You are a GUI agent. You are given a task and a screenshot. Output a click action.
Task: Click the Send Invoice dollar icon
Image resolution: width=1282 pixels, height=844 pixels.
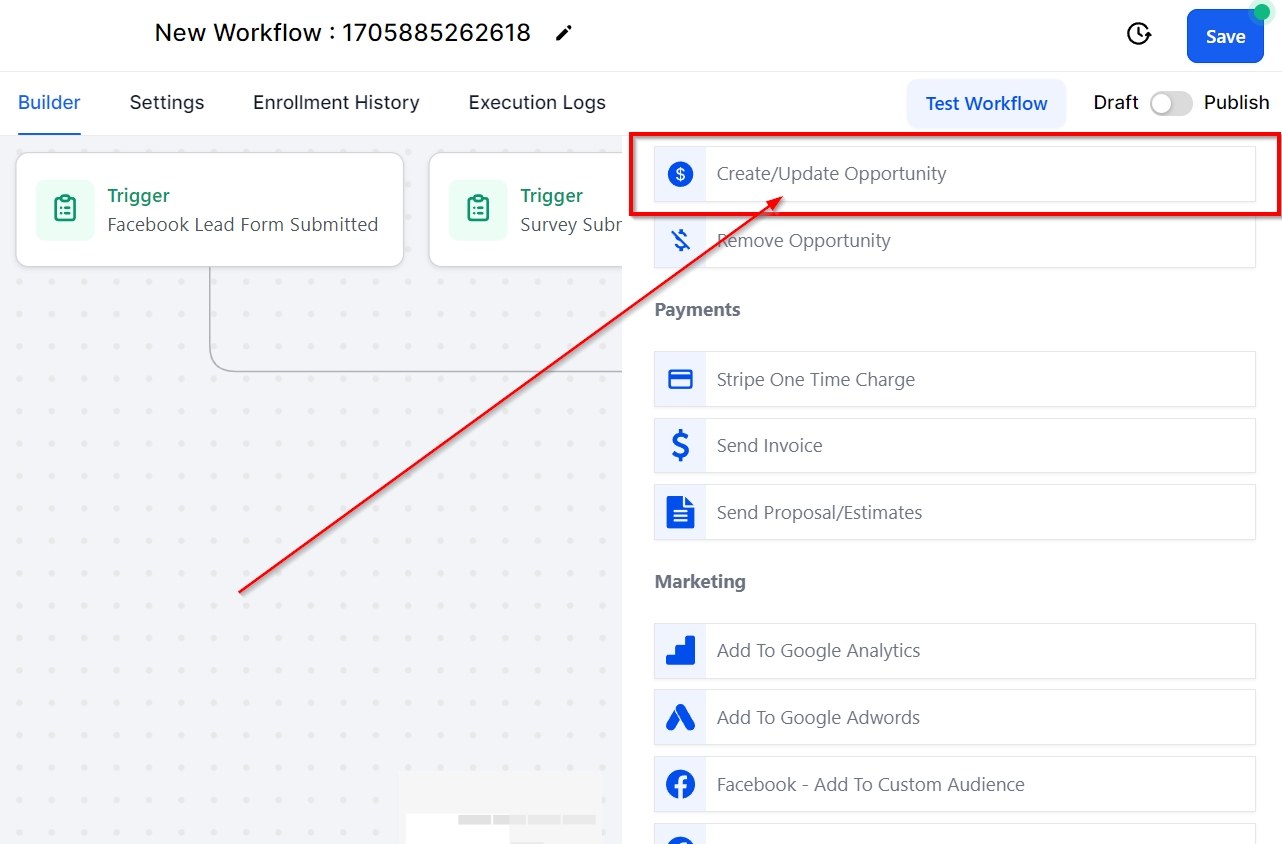tap(680, 446)
